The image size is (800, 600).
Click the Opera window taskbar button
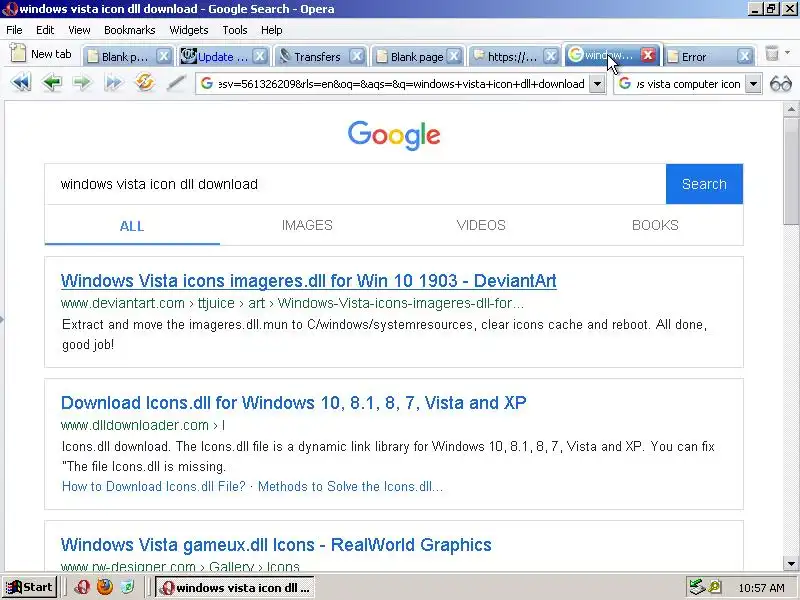235,587
